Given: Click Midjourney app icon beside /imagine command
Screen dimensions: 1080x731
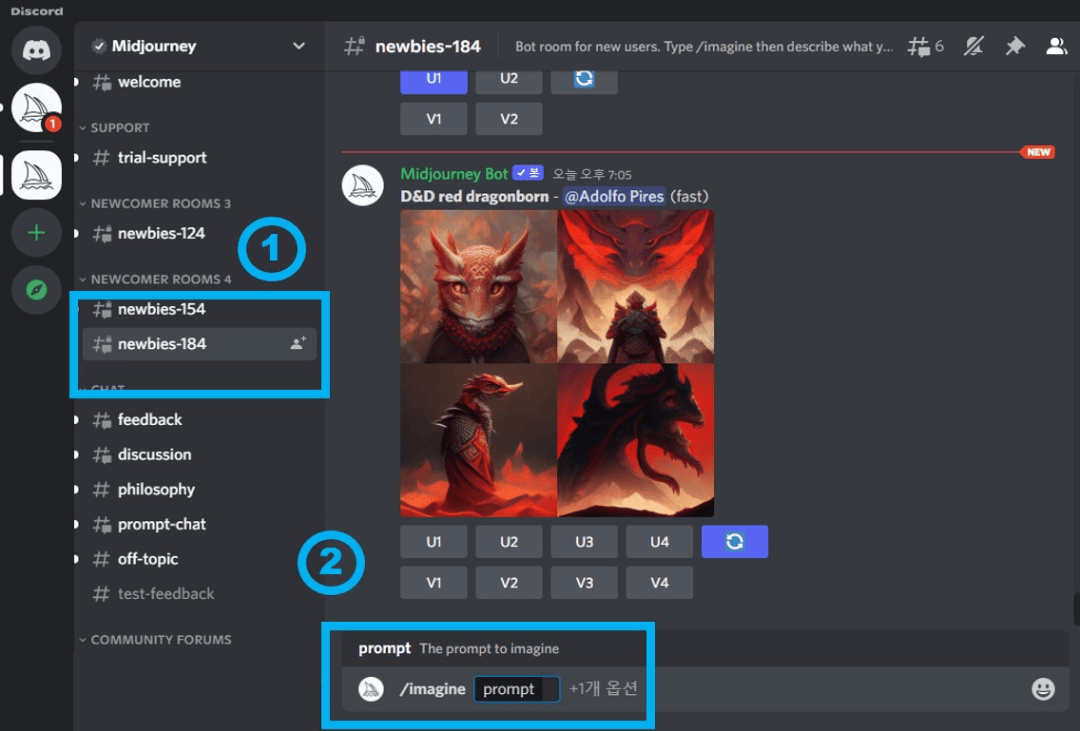Looking at the screenshot, I should [371, 689].
